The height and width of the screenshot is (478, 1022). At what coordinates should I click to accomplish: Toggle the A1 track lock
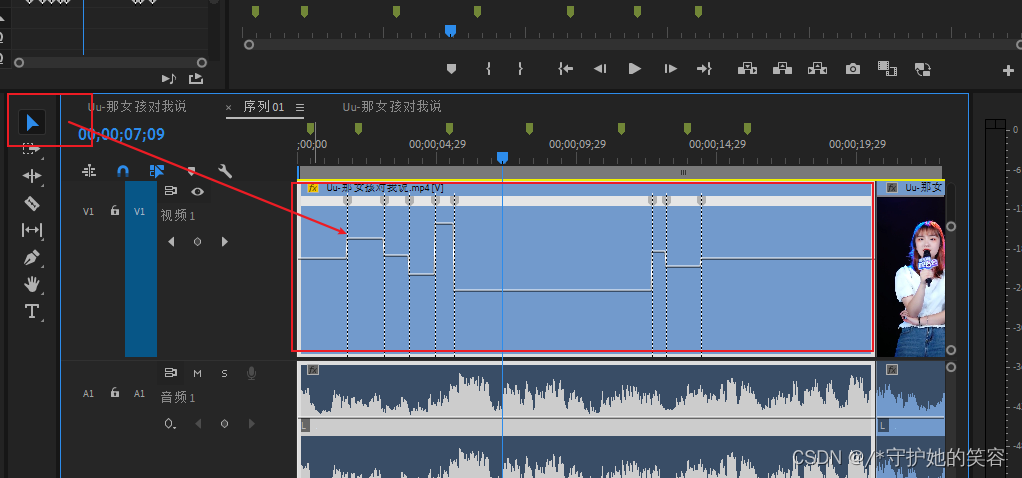[x=115, y=393]
